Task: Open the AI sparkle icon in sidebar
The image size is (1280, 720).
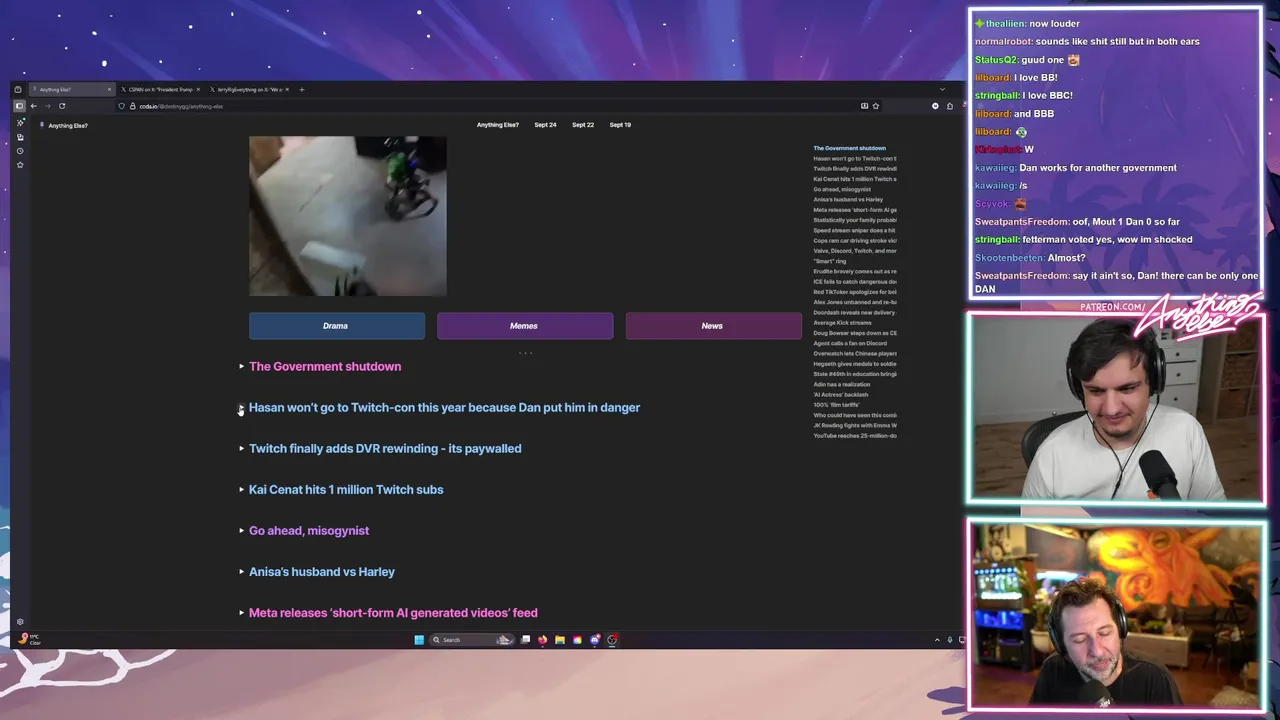Action: click(x=20, y=122)
